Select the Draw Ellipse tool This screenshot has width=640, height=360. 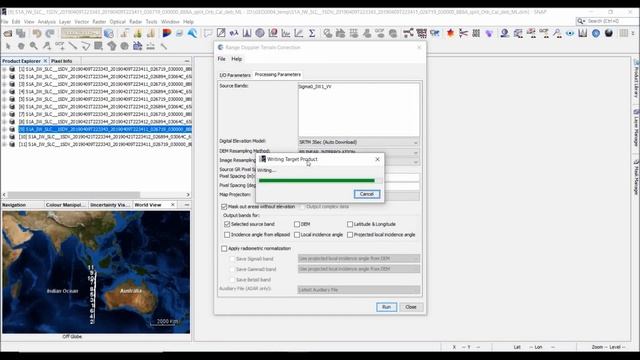tap(124, 46)
